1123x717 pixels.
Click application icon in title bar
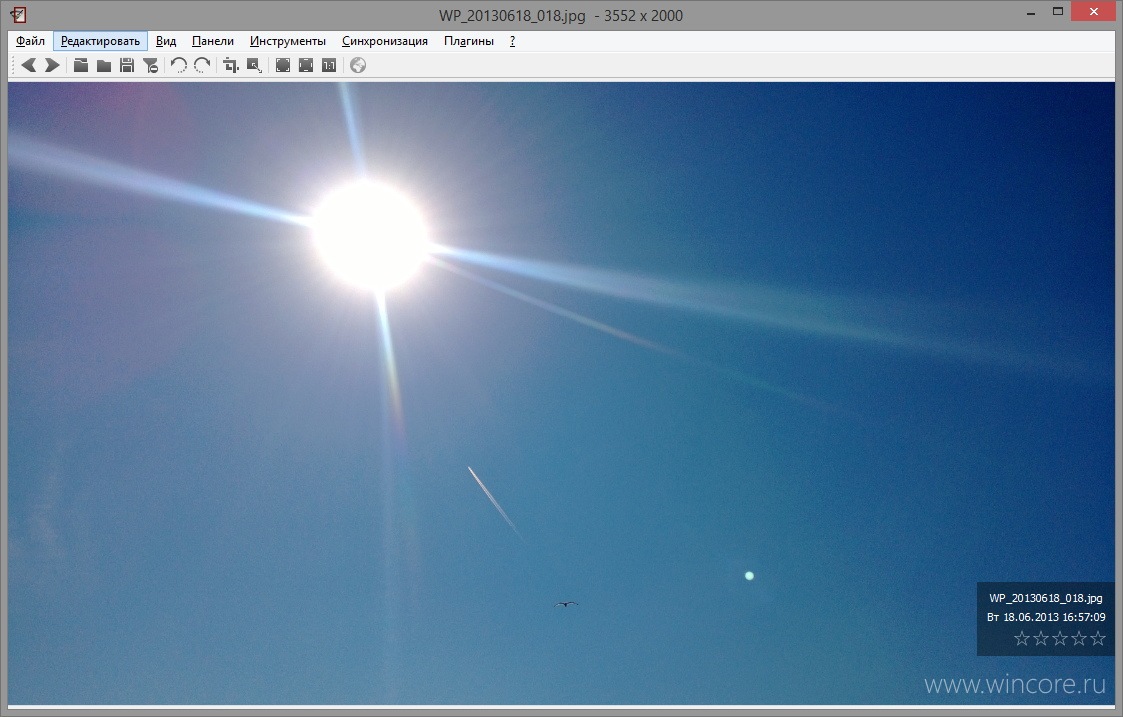pos(19,14)
